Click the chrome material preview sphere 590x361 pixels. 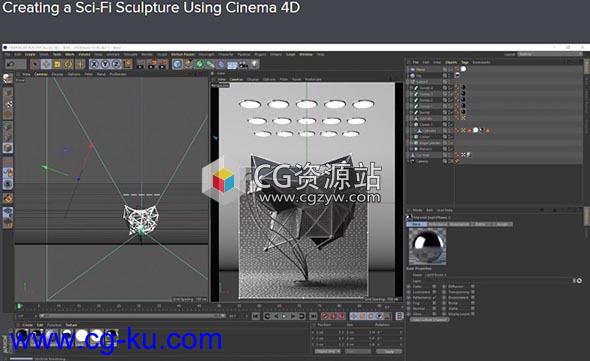pos(427,246)
